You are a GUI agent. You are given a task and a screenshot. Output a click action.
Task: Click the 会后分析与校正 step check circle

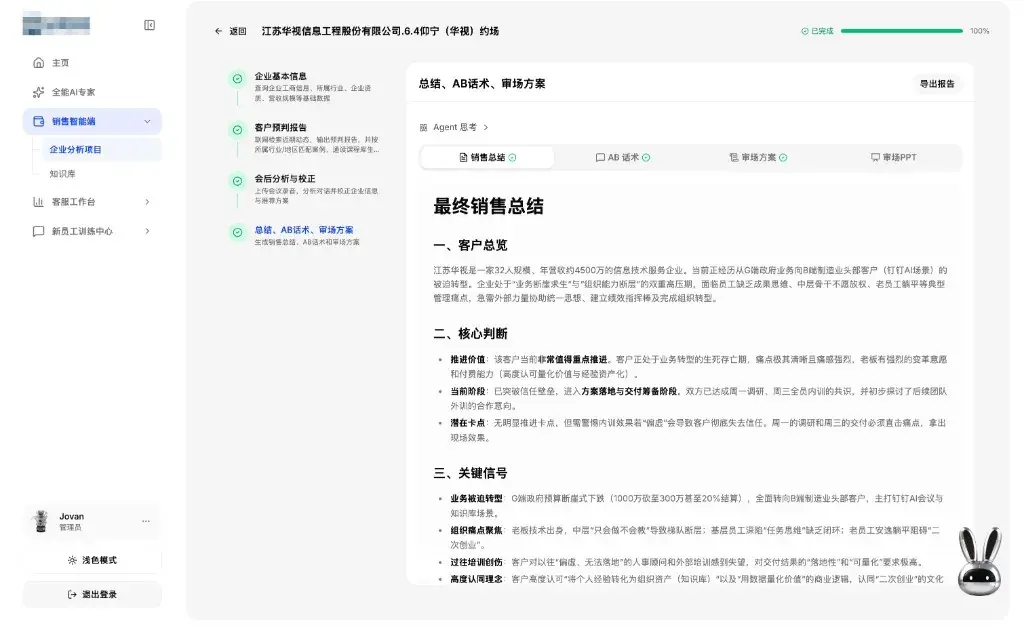pyautogui.click(x=238, y=181)
